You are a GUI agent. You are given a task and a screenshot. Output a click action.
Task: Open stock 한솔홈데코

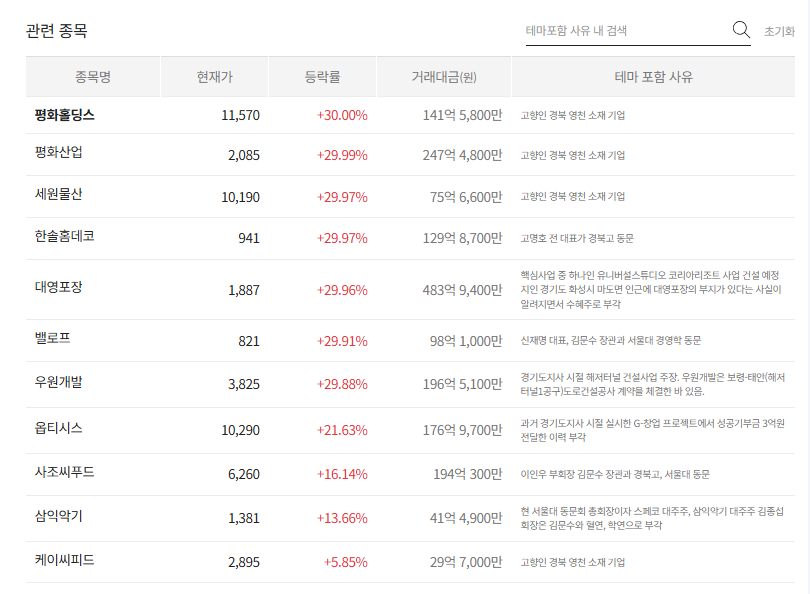click(x=65, y=236)
